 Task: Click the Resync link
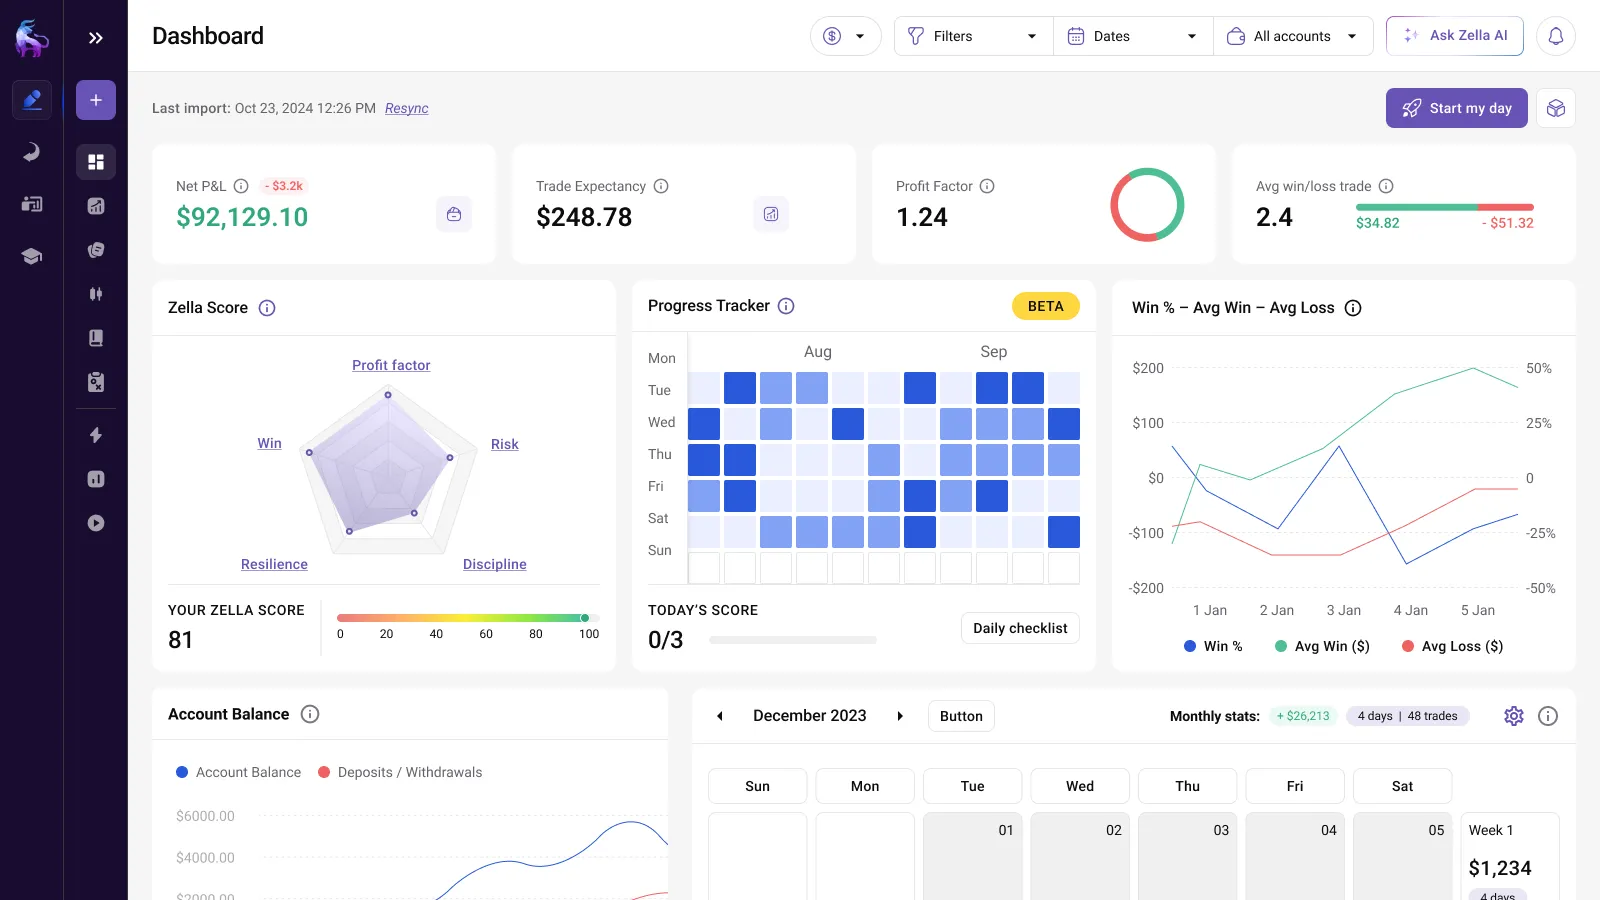coord(406,108)
